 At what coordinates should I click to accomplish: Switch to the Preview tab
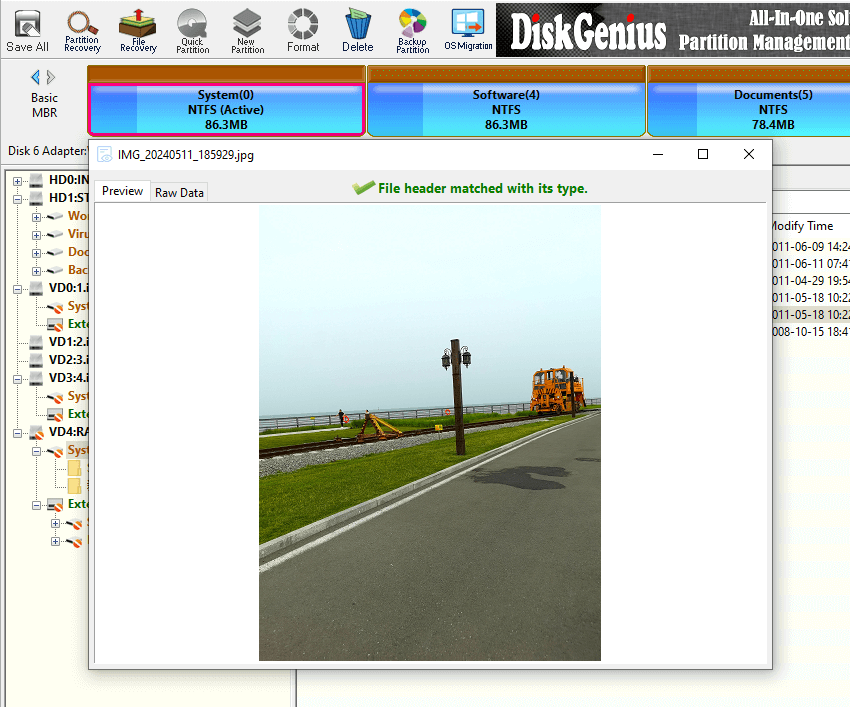tap(122, 191)
